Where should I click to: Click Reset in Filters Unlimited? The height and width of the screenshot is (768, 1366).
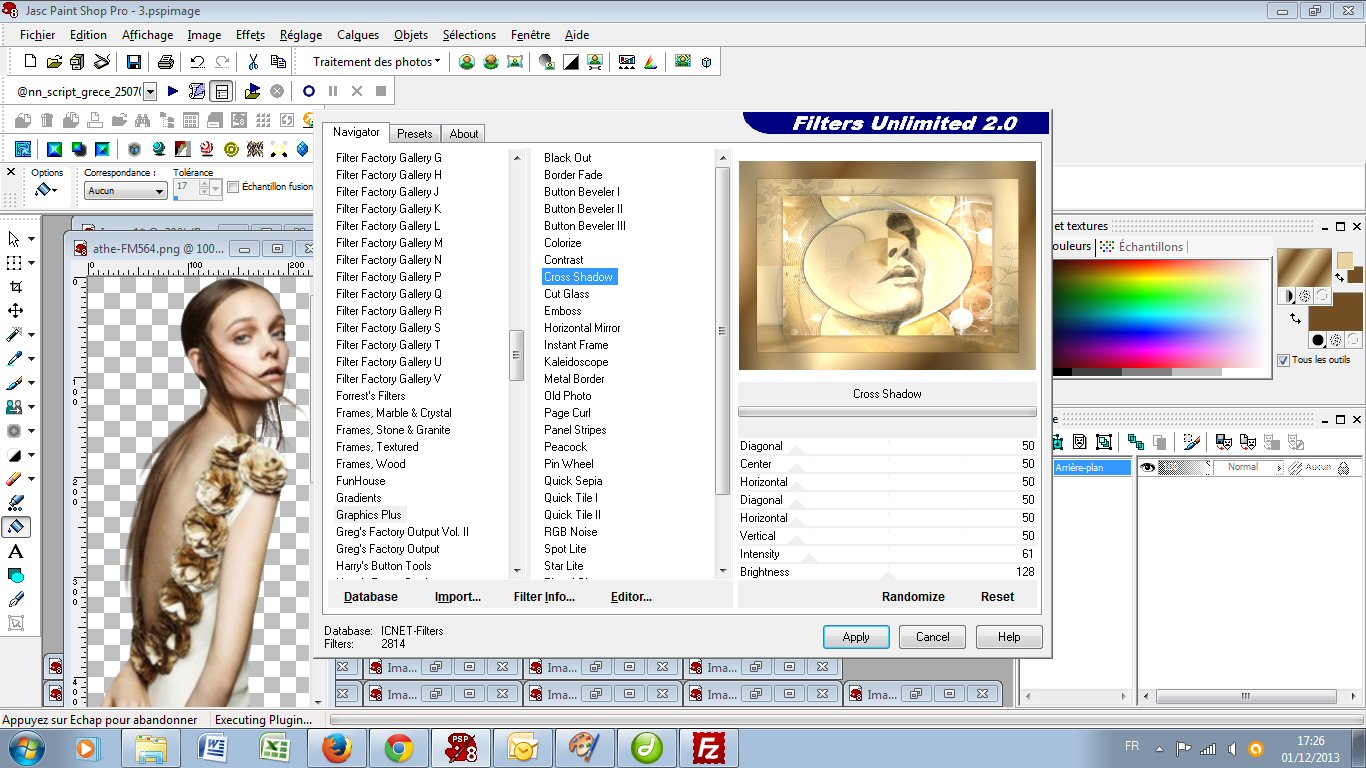point(997,597)
